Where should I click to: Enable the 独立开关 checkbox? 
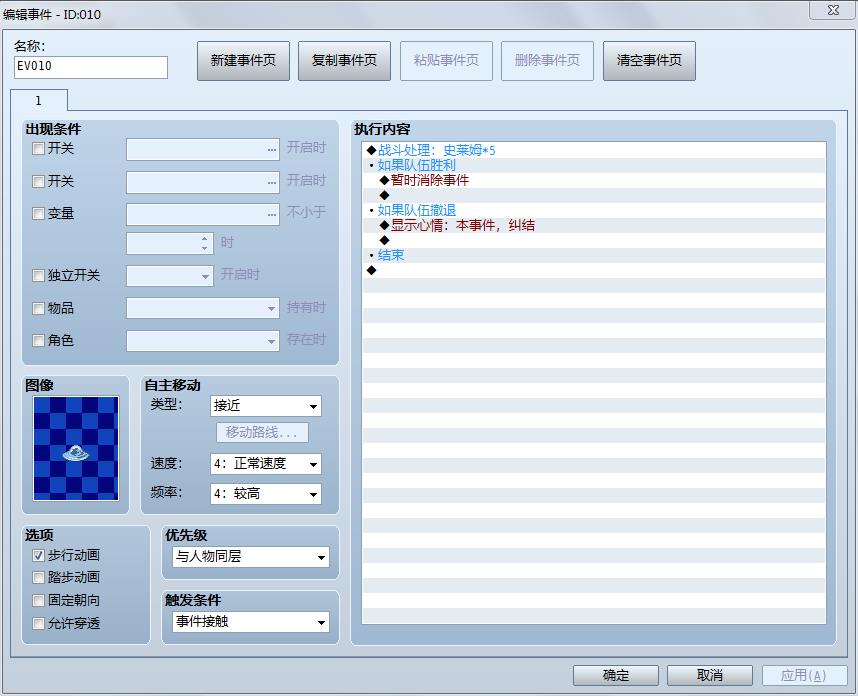coord(38,275)
